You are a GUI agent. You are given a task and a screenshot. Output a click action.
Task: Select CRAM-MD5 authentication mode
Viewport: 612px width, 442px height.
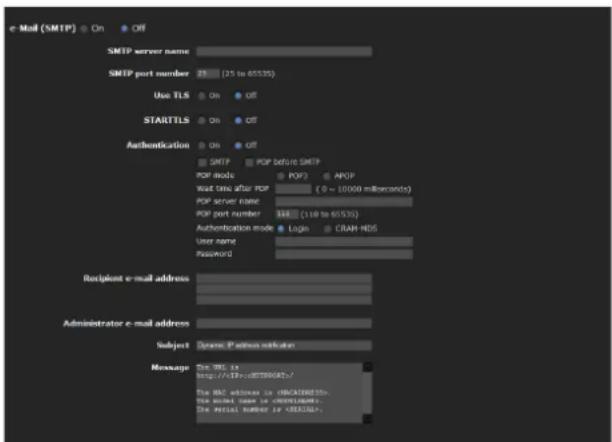pos(327,229)
